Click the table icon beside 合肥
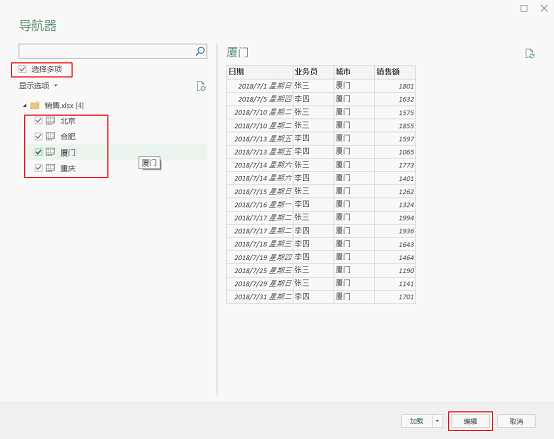Screen dimensions: 554x439 click(x=51, y=136)
